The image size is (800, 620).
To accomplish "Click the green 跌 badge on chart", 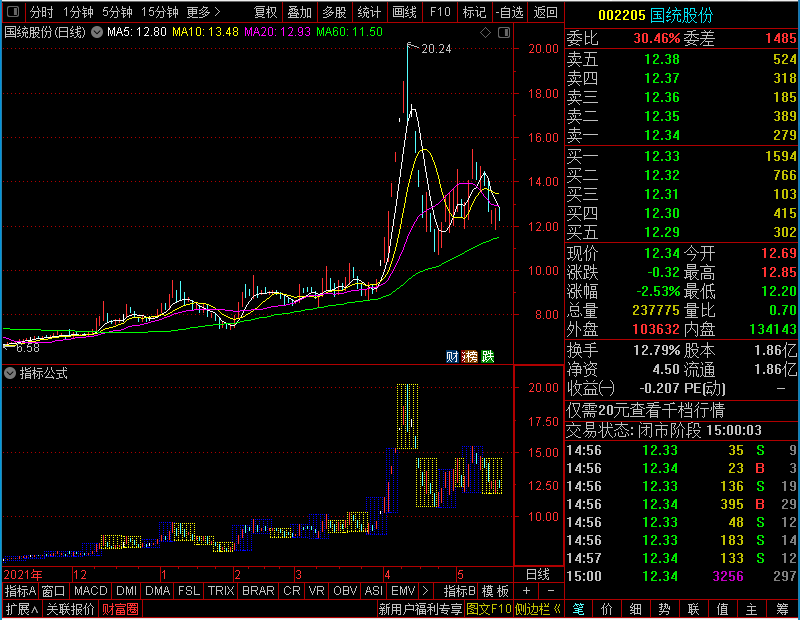I will (488, 356).
